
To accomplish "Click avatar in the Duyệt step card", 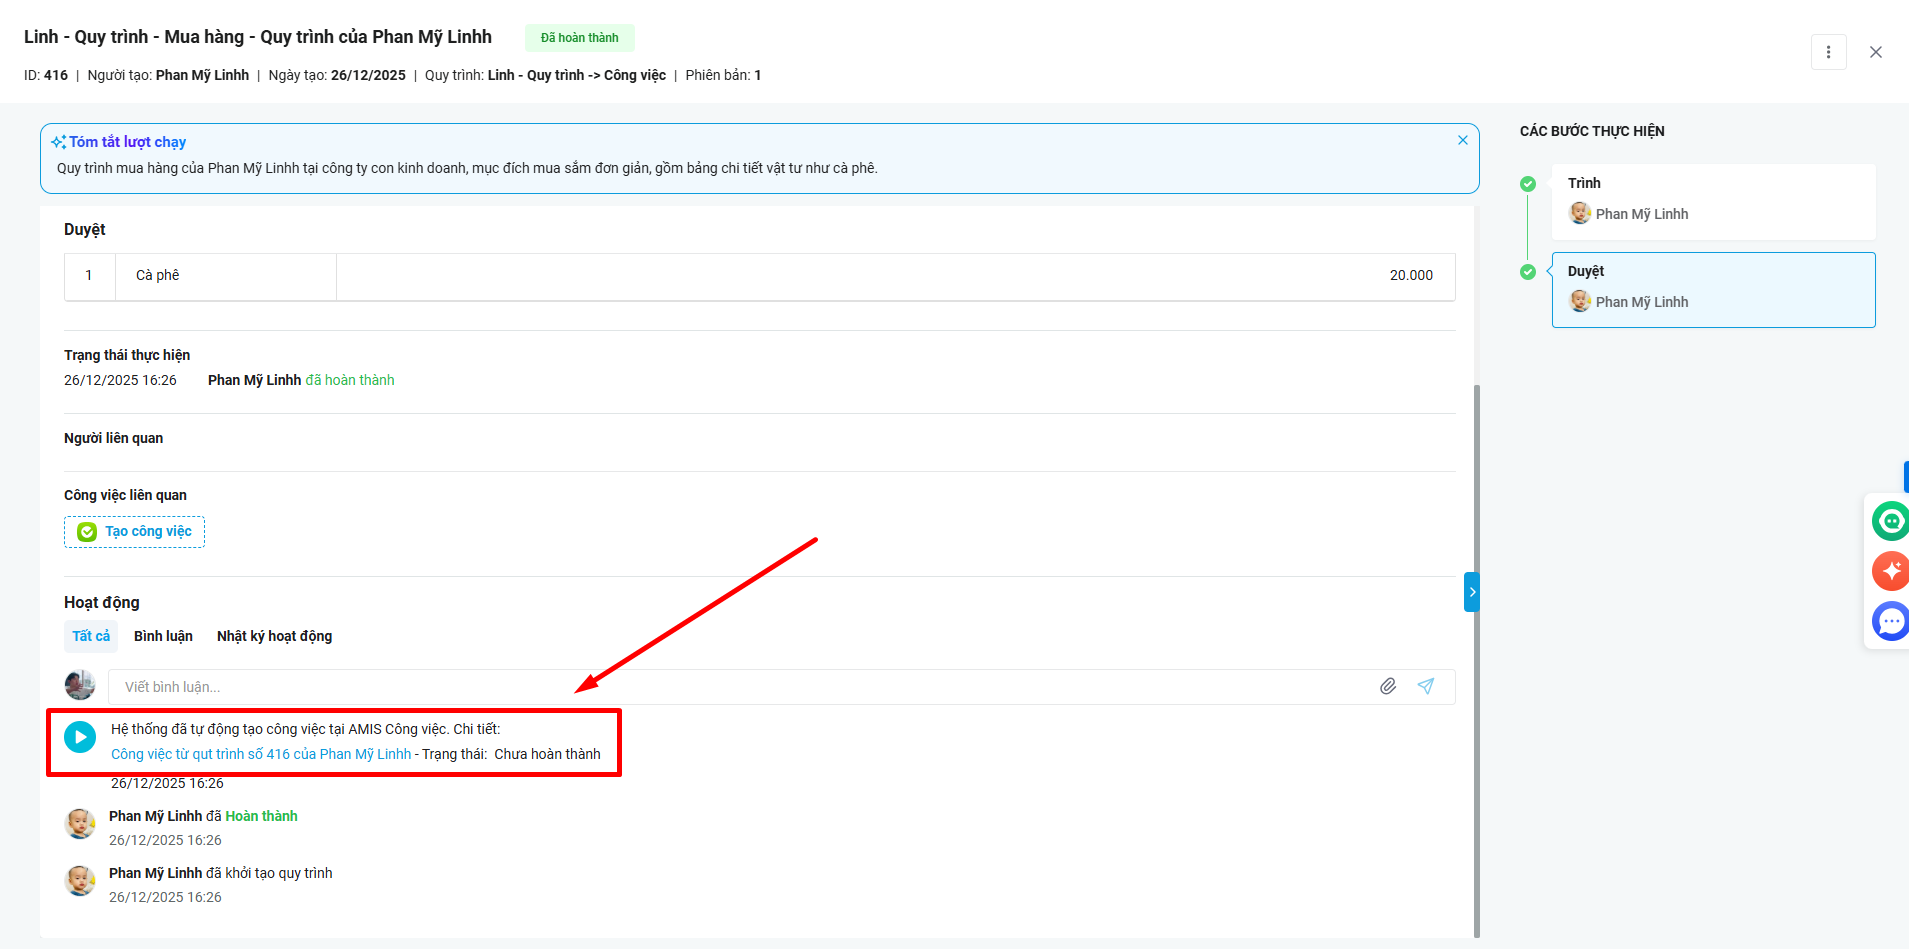I will click(1580, 301).
